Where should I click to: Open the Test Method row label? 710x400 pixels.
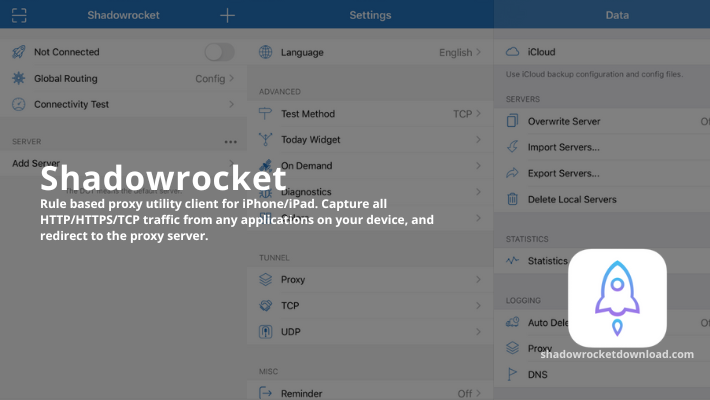click(x=308, y=114)
